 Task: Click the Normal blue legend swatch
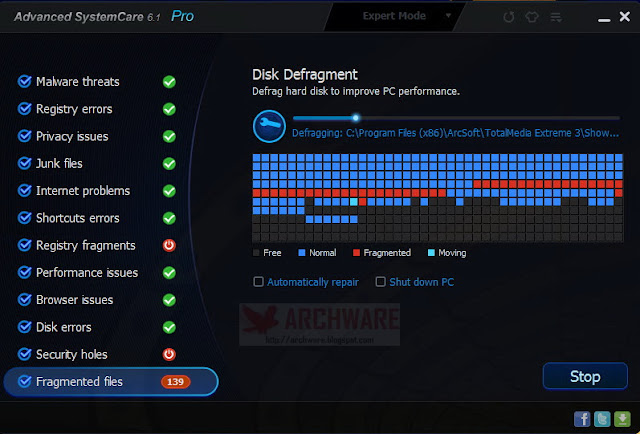pyautogui.click(x=302, y=253)
